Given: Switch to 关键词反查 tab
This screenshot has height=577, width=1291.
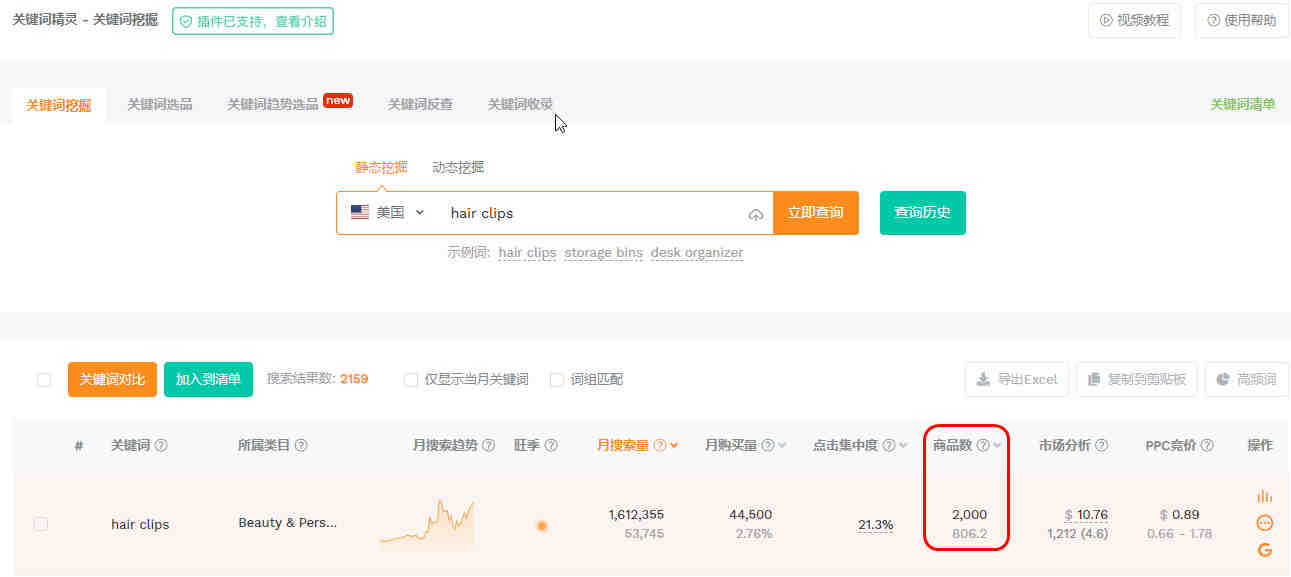Looking at the screenshot, I should click(x=420, y=104).
